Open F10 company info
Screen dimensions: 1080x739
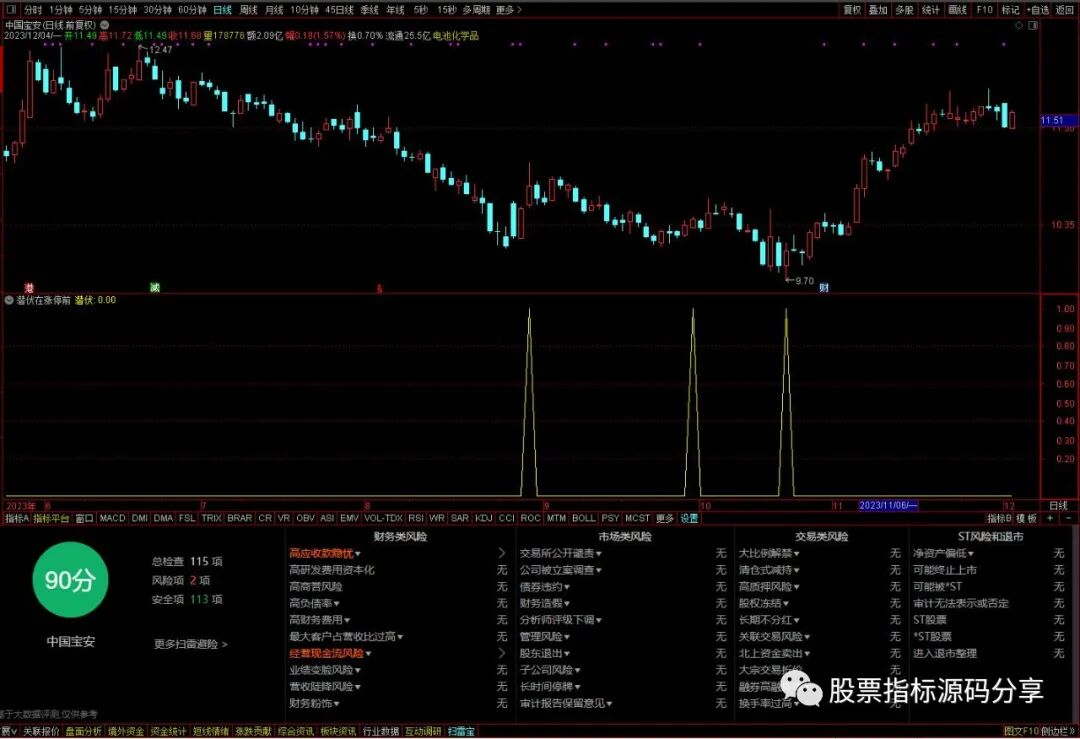(984, 10)
